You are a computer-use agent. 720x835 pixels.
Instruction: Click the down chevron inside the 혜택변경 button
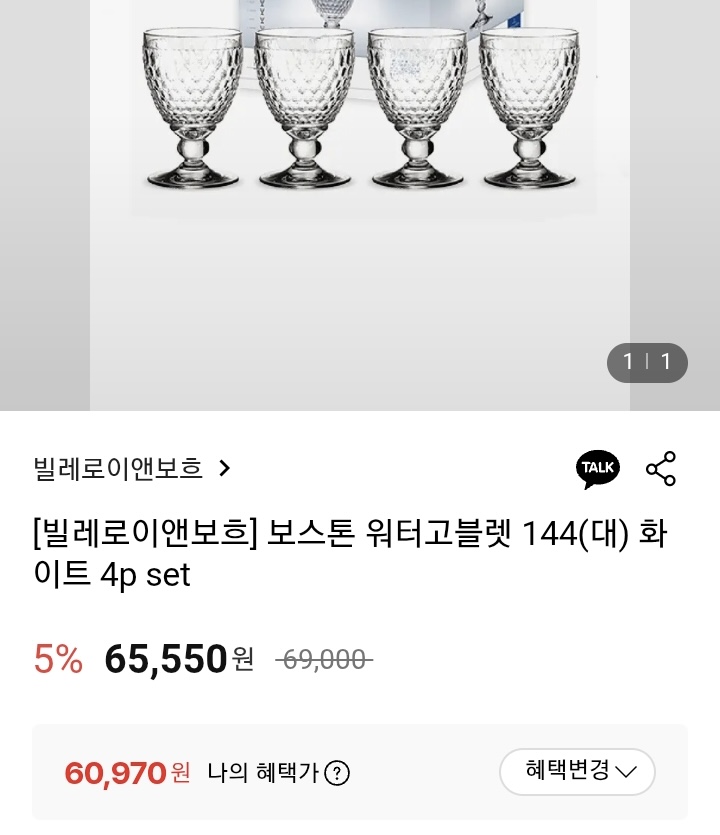(626, 772)
